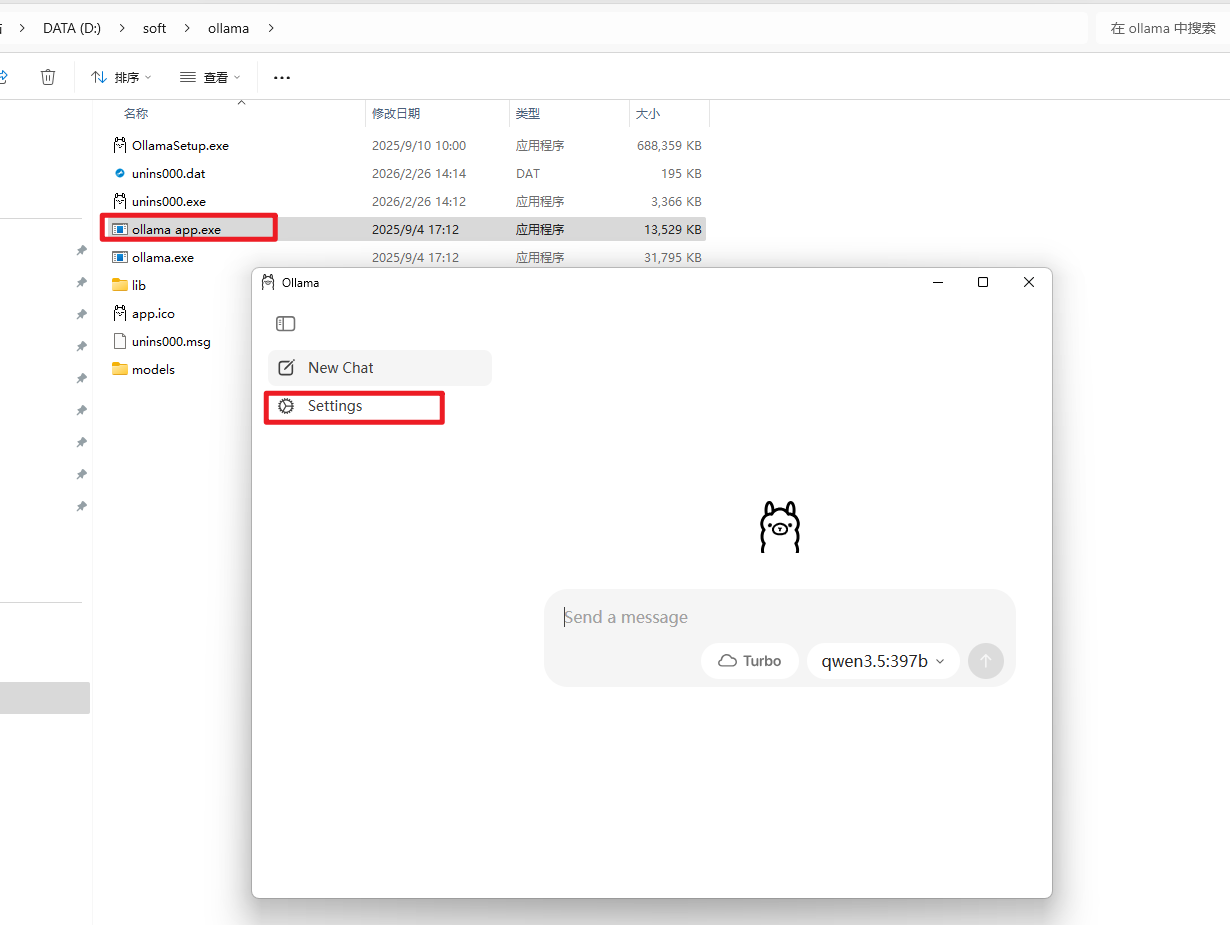
Task: Click the Explorer delete trash icon
Action: point(48,77)
